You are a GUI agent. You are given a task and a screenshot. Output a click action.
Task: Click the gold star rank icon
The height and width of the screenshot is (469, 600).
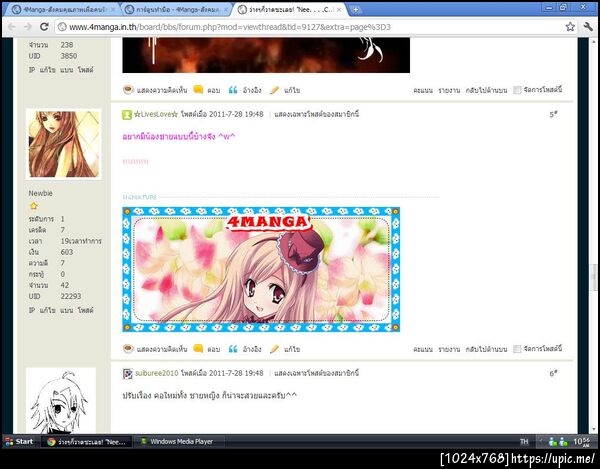click(34, 206)
